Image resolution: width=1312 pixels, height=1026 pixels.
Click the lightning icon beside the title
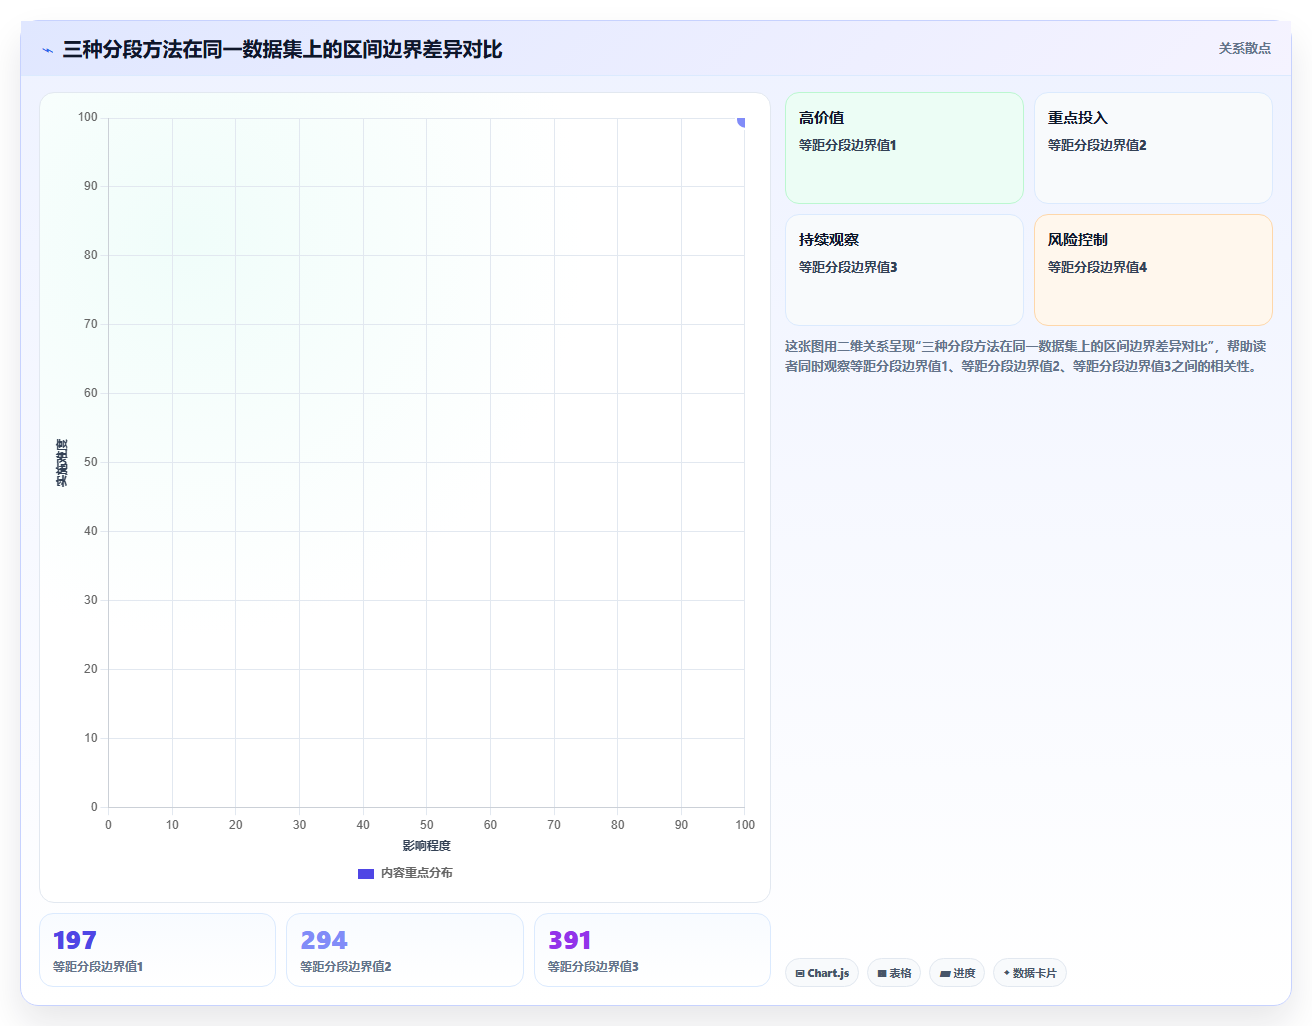pos(47,50)
